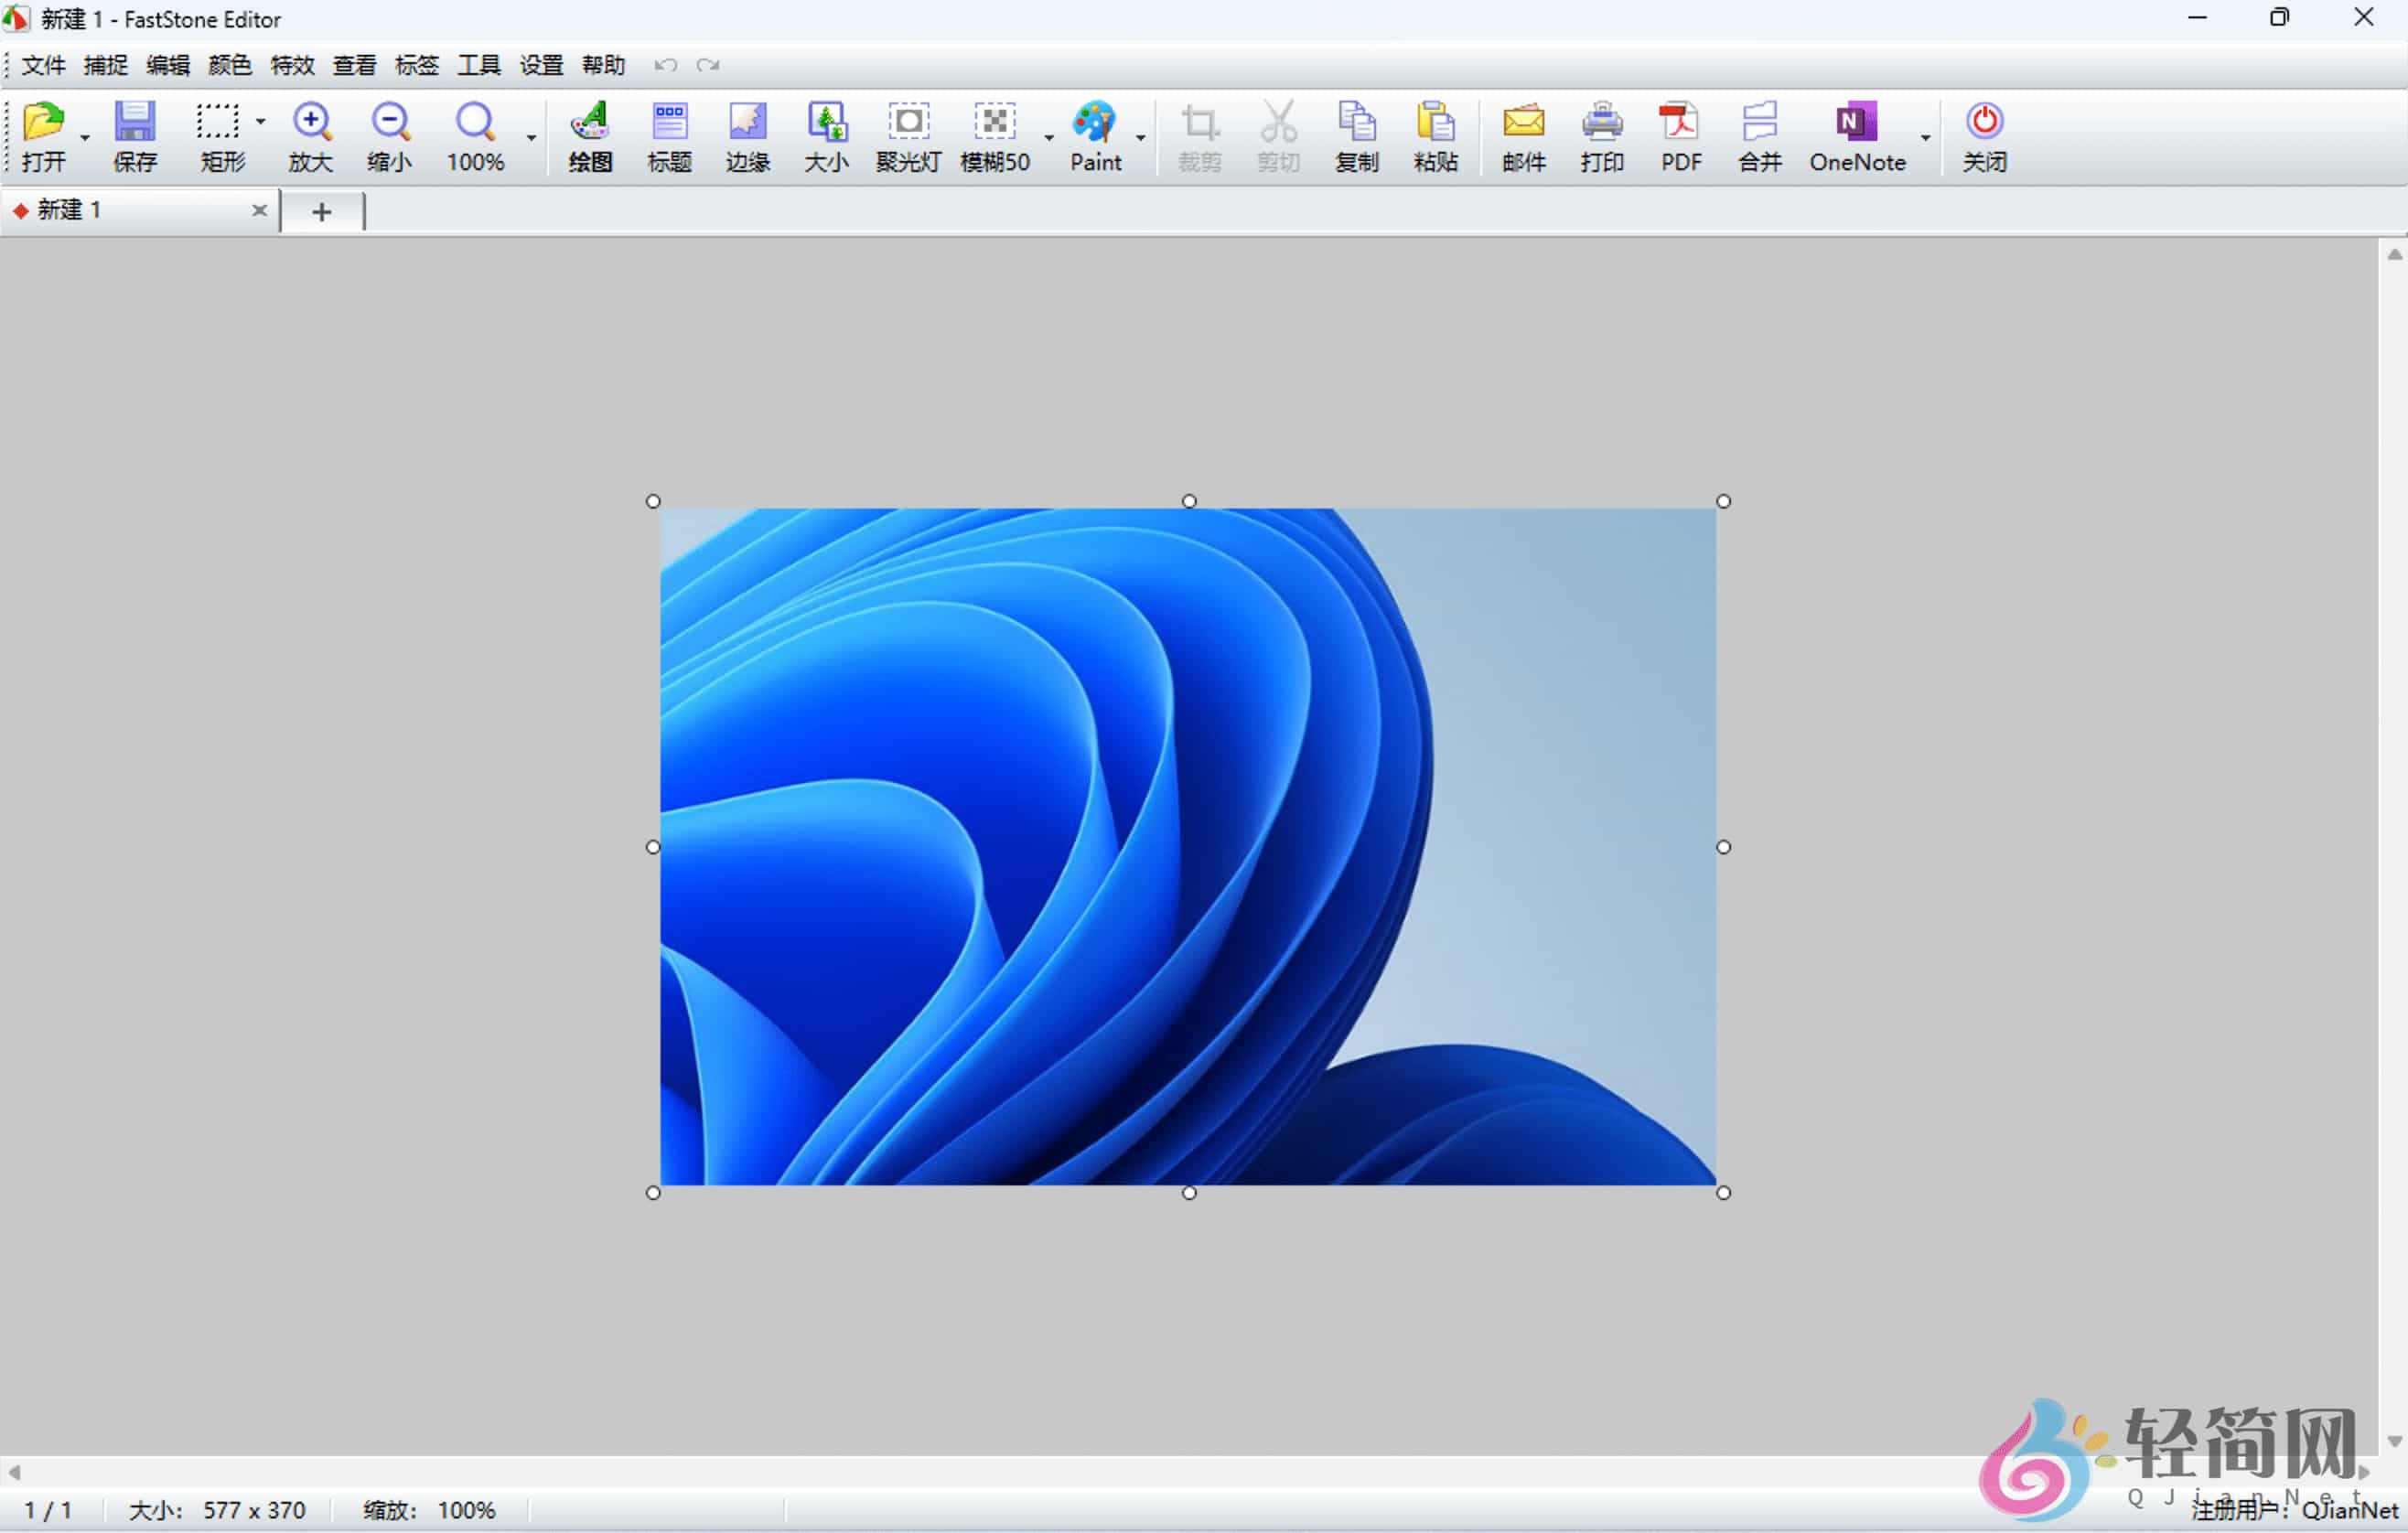Image resolution: width=2408 pixels, height=1533 pixels.
Task: Add a caption with 标题 icon
Action: click(669, 122)
